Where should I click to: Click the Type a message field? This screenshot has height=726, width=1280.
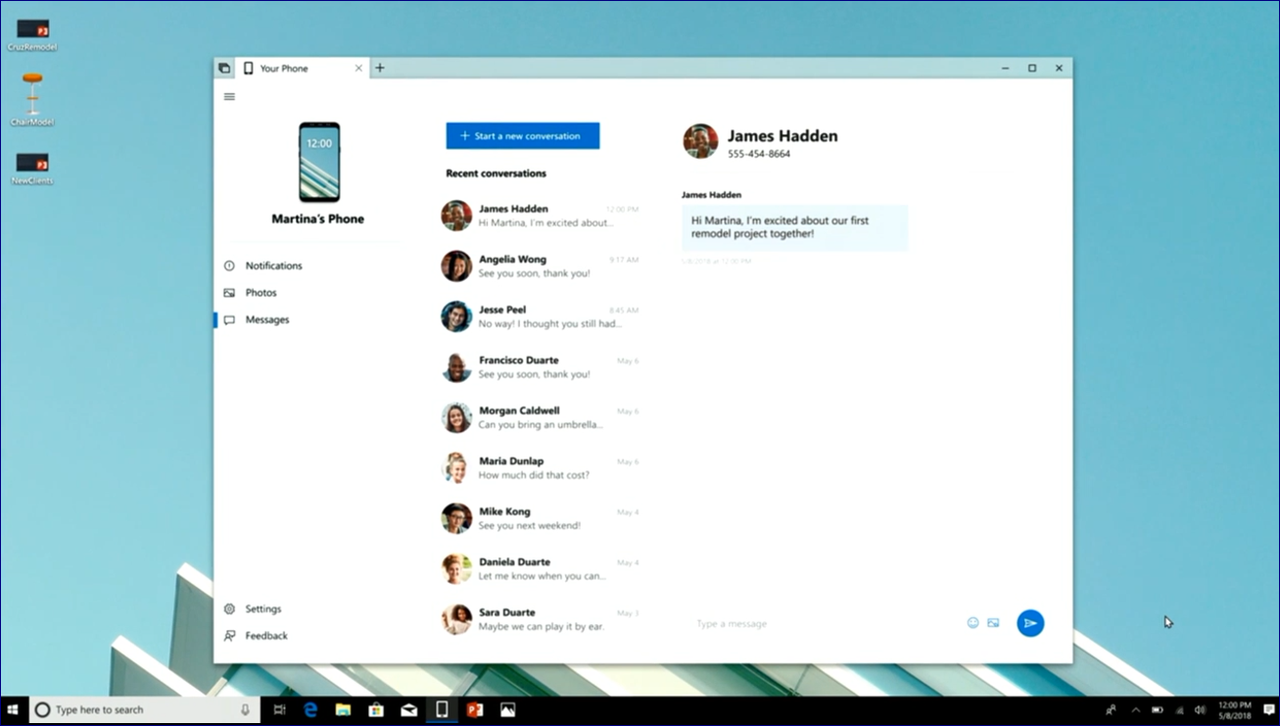click(x=820, y=624)
